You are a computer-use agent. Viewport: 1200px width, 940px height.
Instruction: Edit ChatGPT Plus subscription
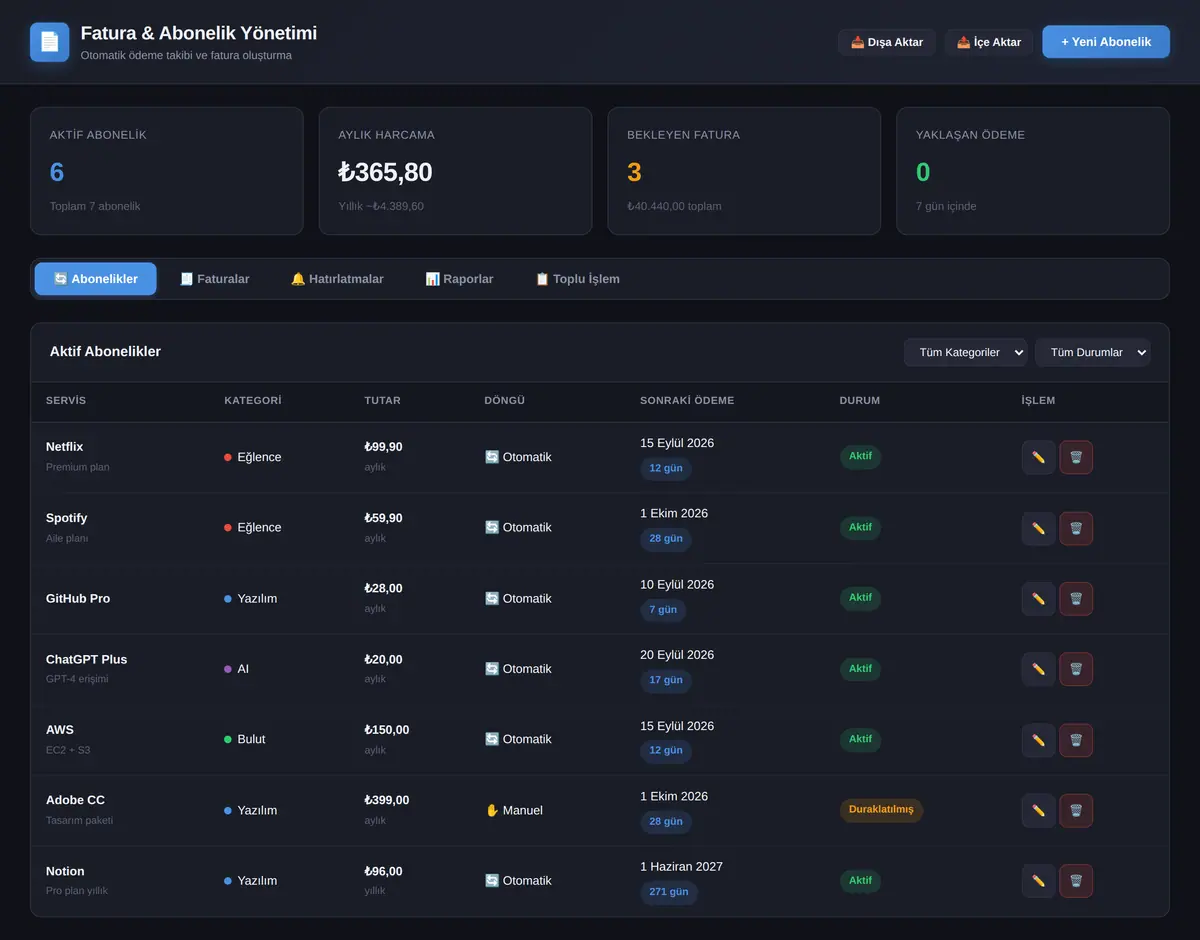click(1038, 669)
